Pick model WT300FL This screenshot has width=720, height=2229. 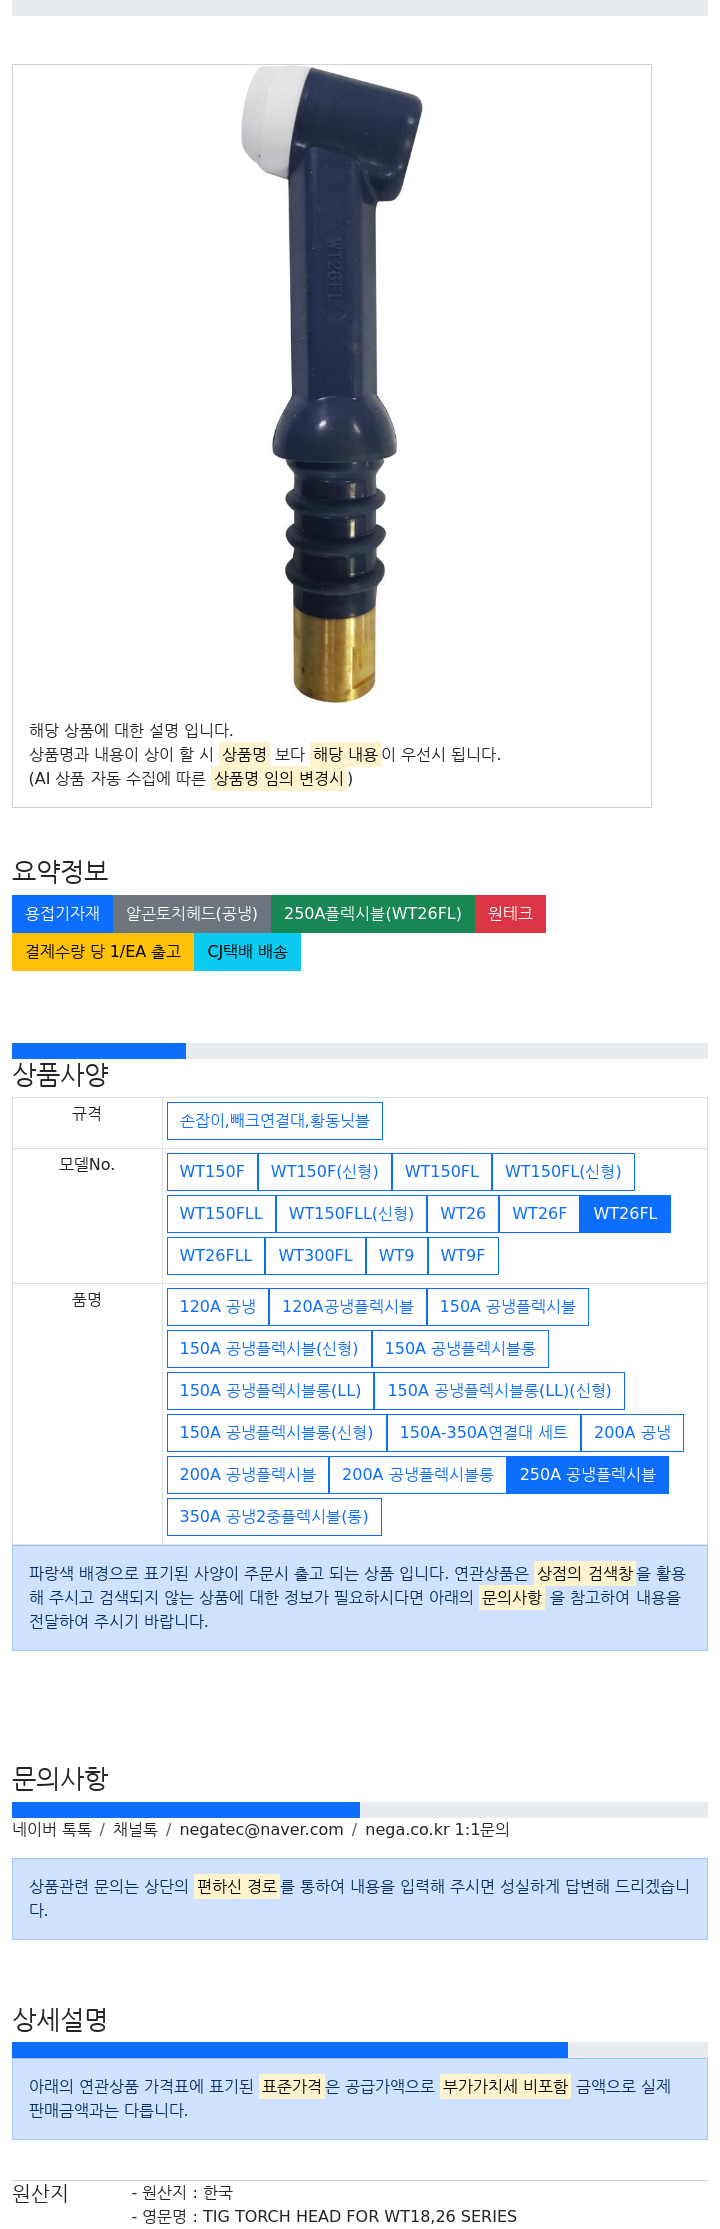pos(315,1255)
